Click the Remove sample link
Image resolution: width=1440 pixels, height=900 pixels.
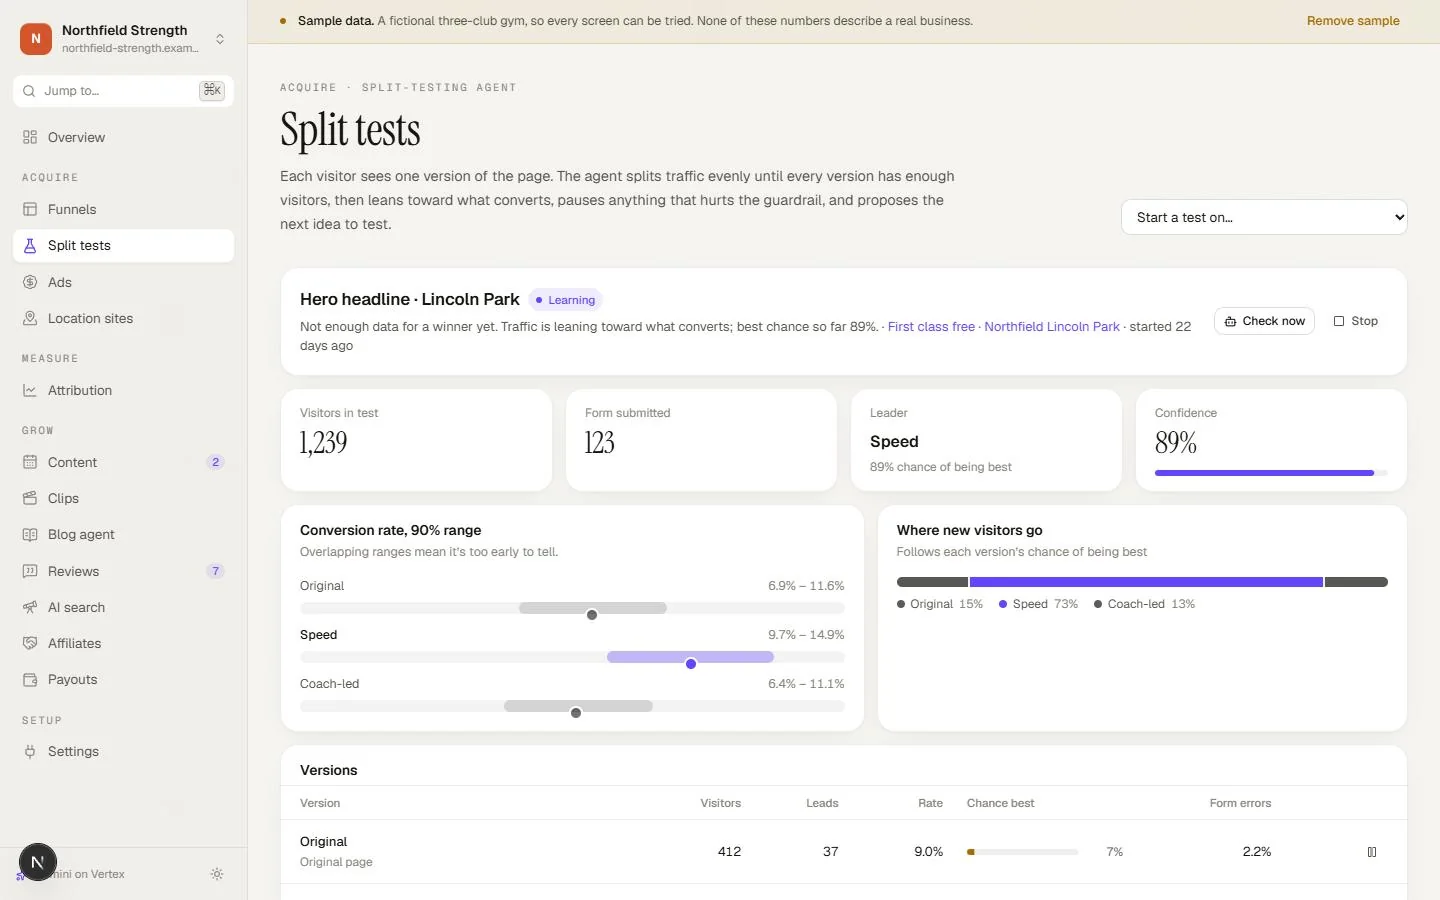pos(1353,21)
